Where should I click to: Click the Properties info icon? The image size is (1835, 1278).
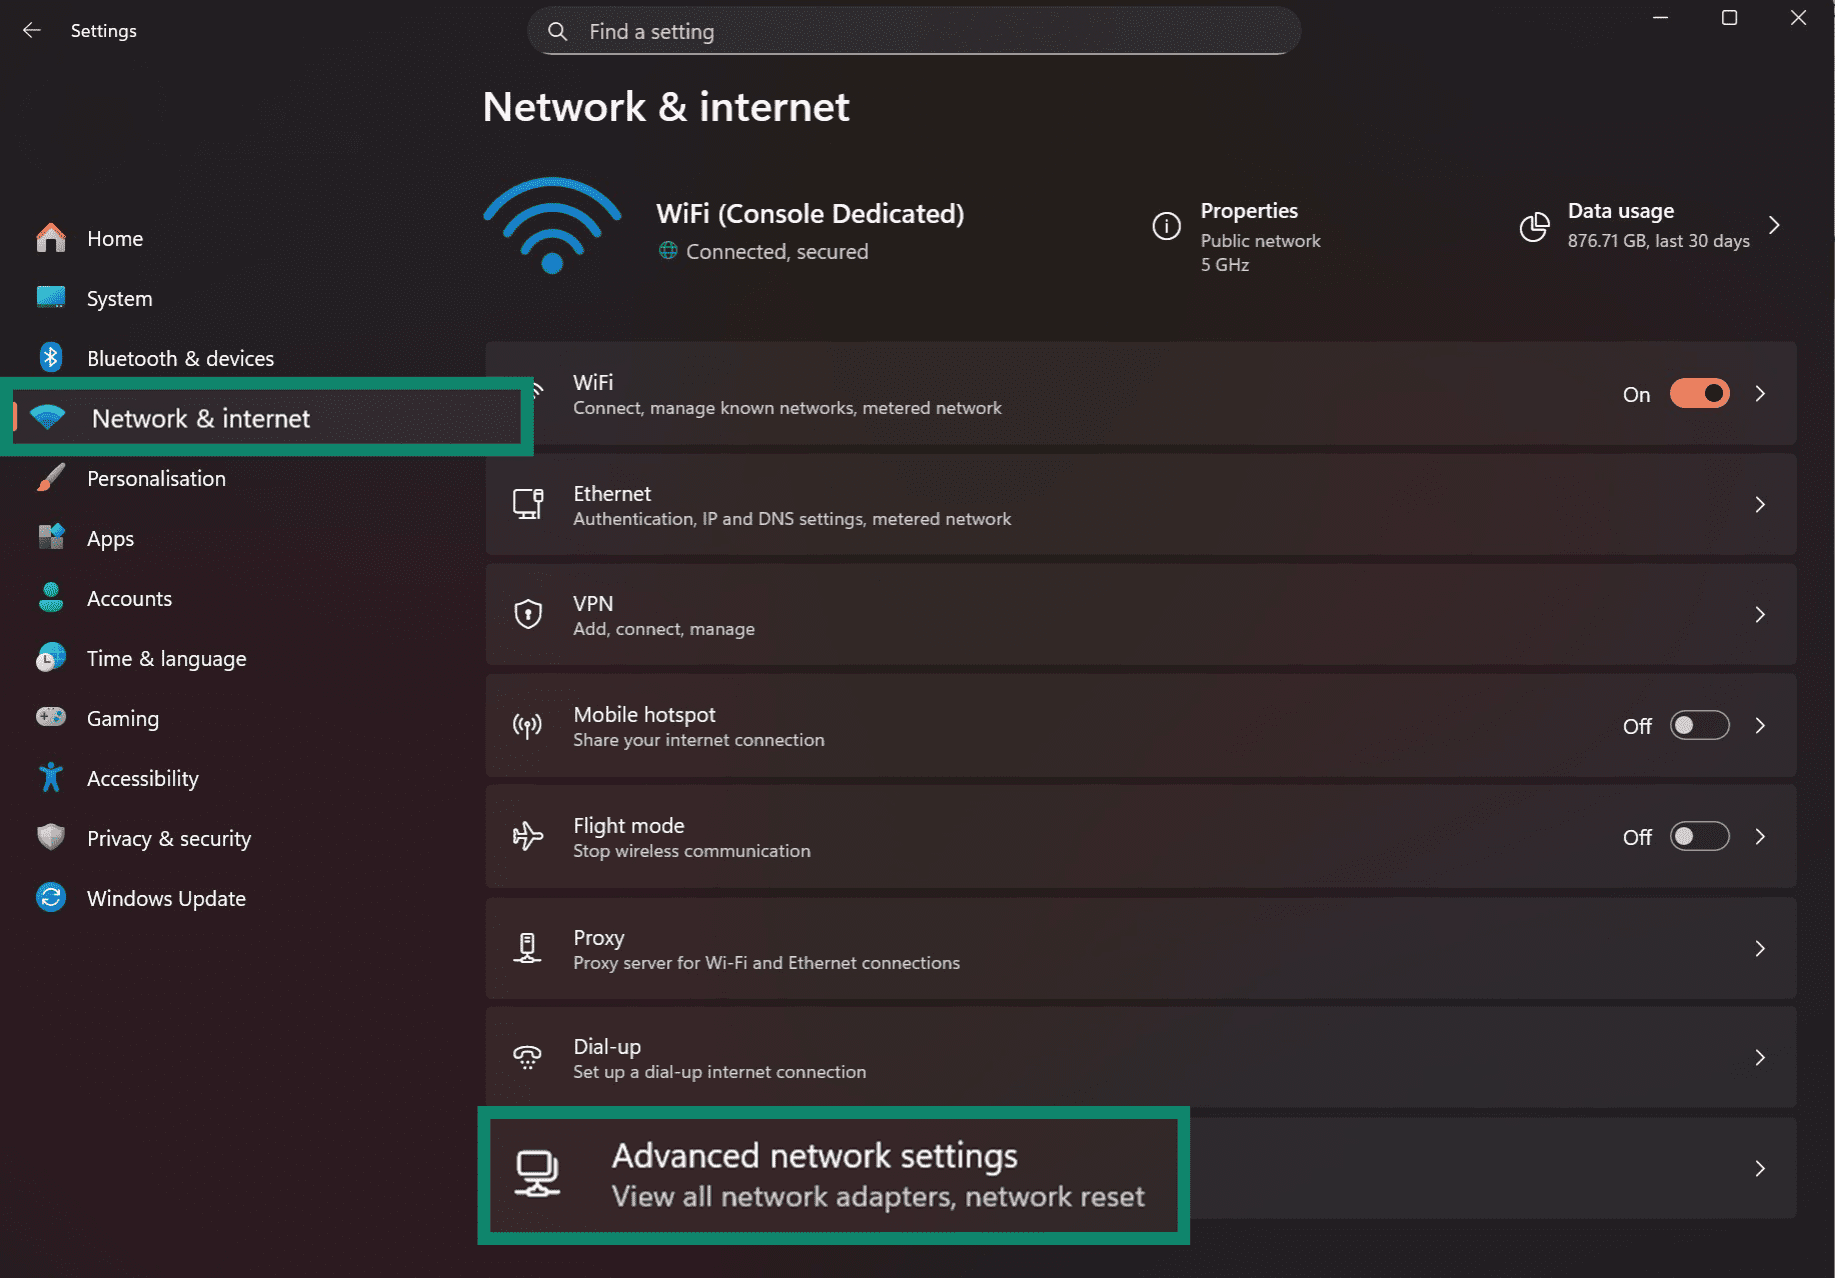tap(1166, 227)
